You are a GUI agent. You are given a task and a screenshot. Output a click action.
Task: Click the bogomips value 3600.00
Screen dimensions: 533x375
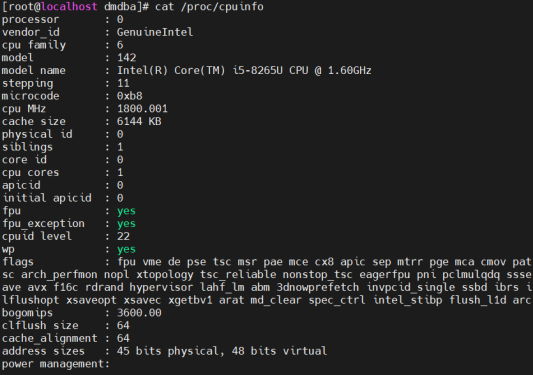[x=139, y=313]
